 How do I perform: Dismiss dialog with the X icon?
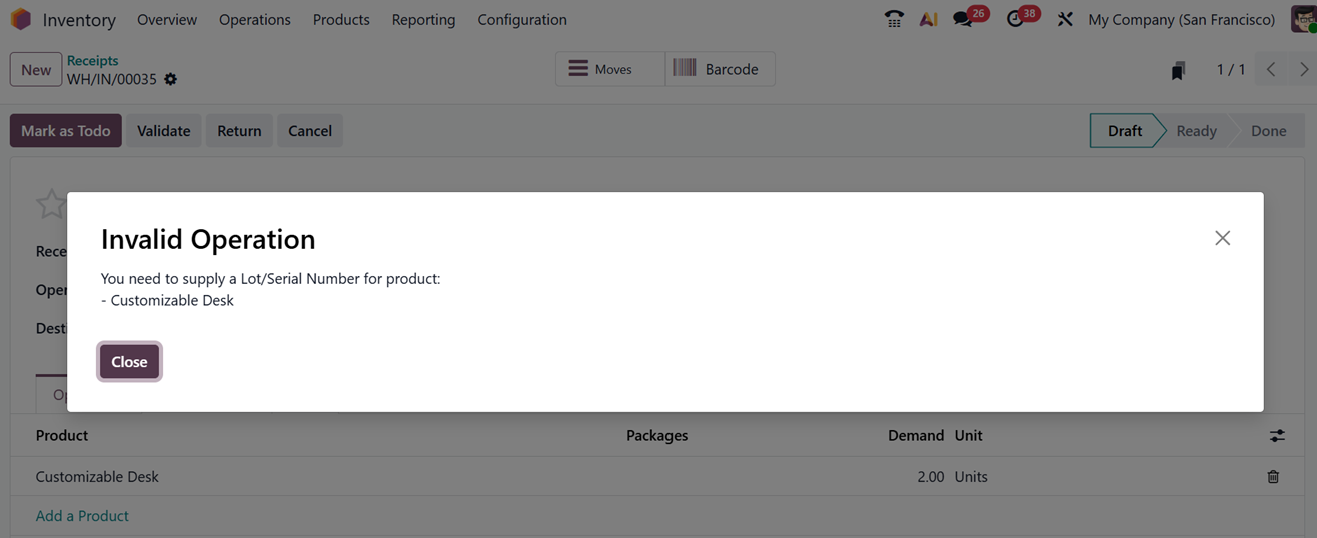coord(1222,238)
